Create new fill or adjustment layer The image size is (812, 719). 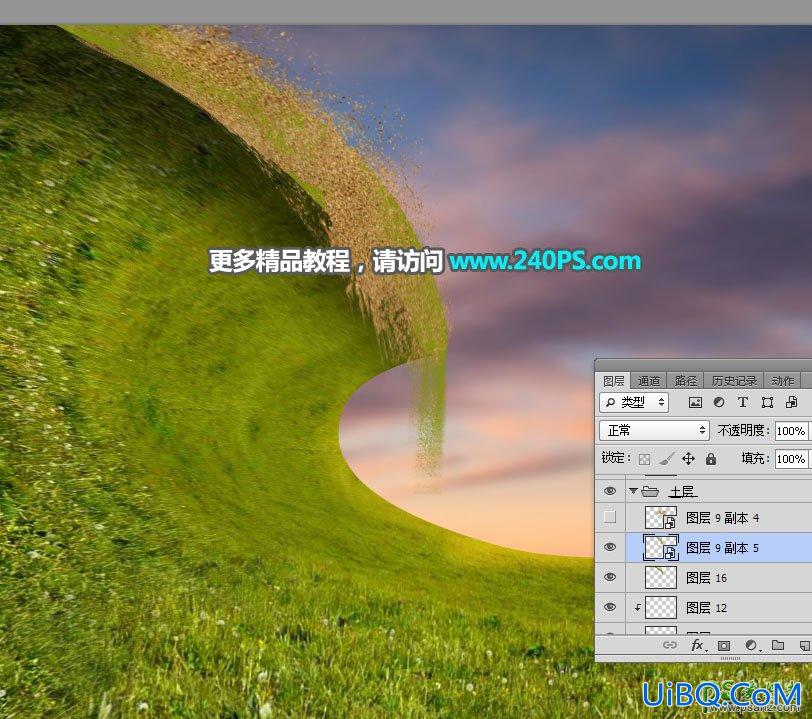(751, 645)
